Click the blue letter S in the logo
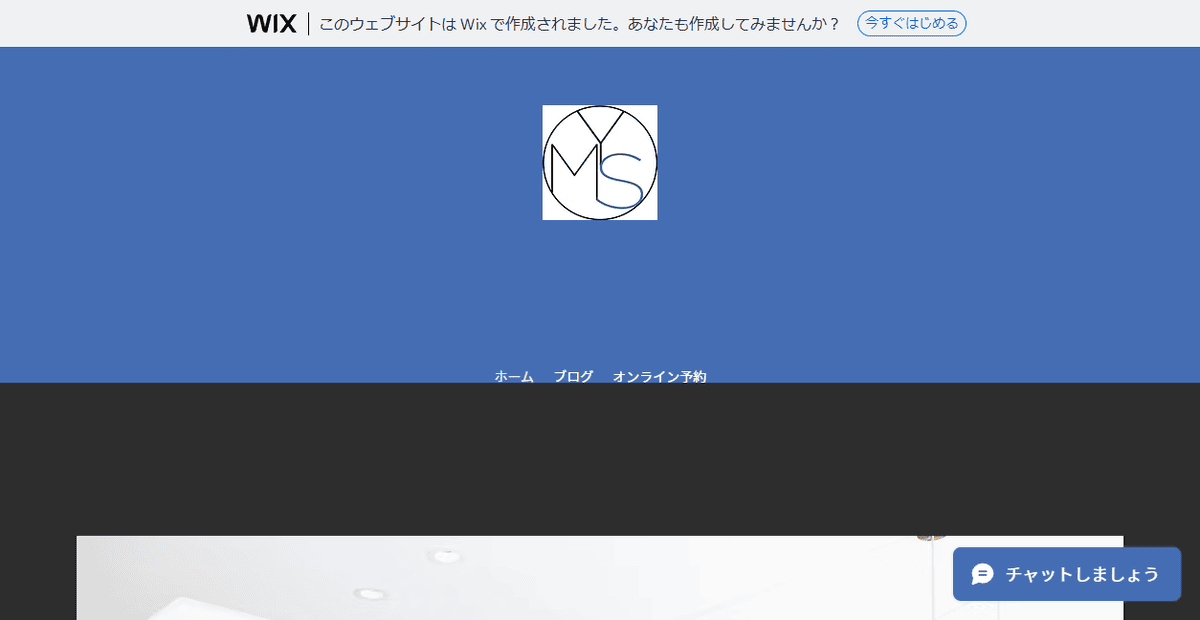1200x620 pixels. point(620,181)
